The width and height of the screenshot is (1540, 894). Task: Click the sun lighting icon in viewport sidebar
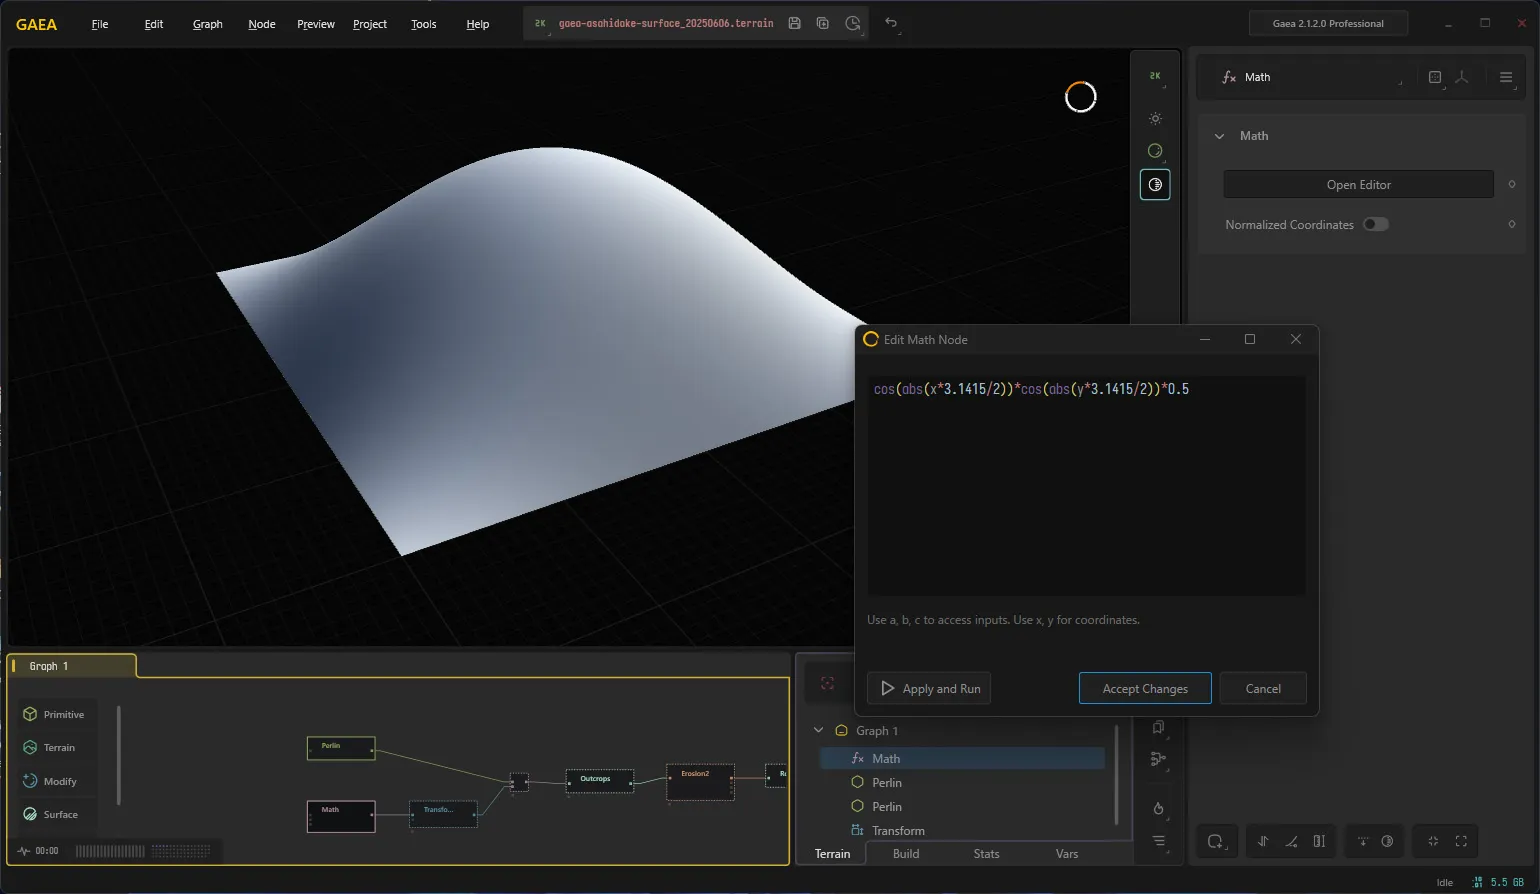[1155, 119]
